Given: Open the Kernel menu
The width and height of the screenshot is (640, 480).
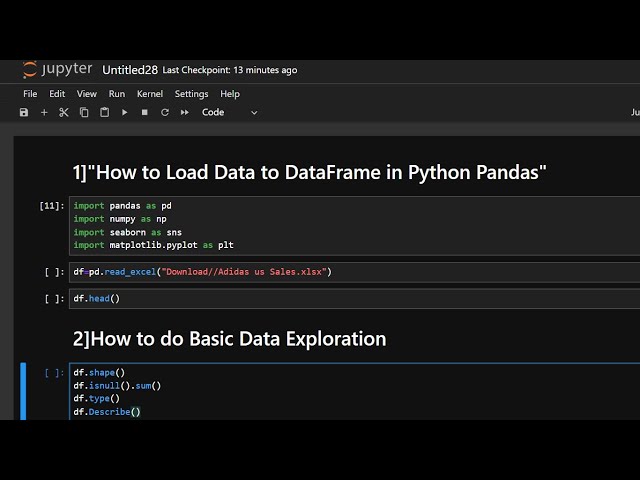Looking at the screenshot, I should 150,94.
